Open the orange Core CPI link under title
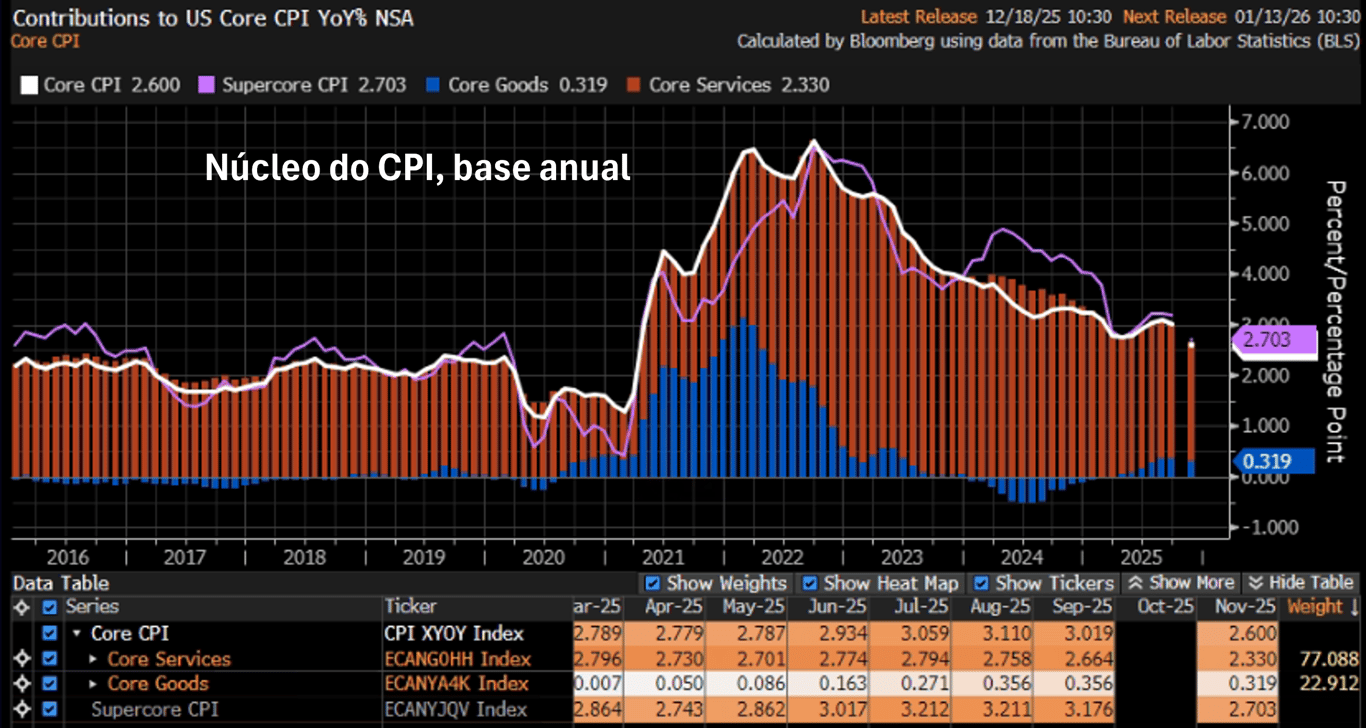 pos(45,41)
